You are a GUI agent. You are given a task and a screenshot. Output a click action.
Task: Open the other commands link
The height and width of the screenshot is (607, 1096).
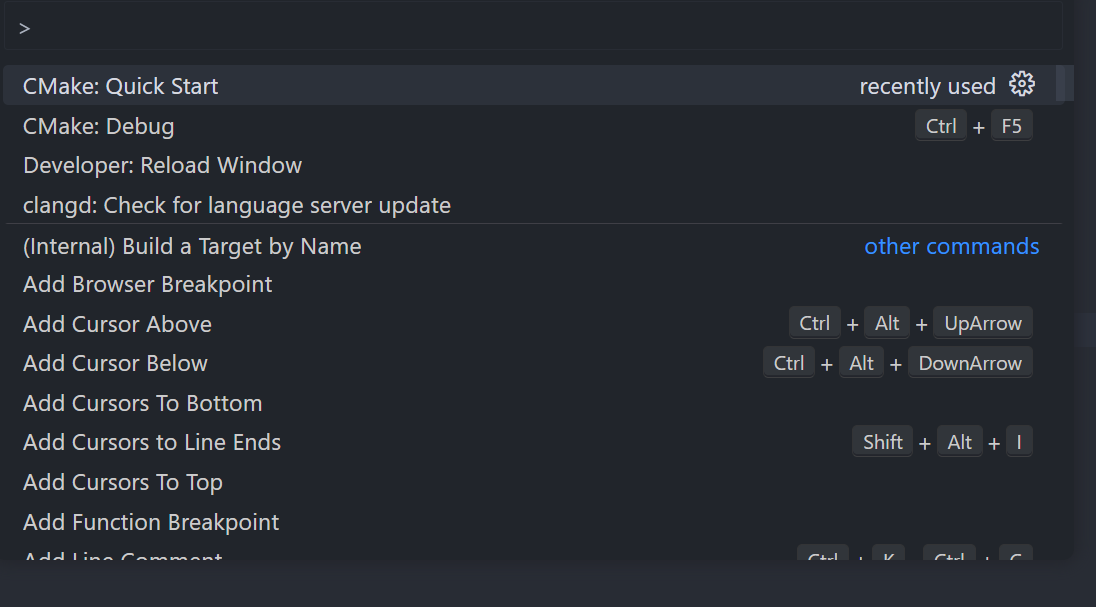coord(951,246)
